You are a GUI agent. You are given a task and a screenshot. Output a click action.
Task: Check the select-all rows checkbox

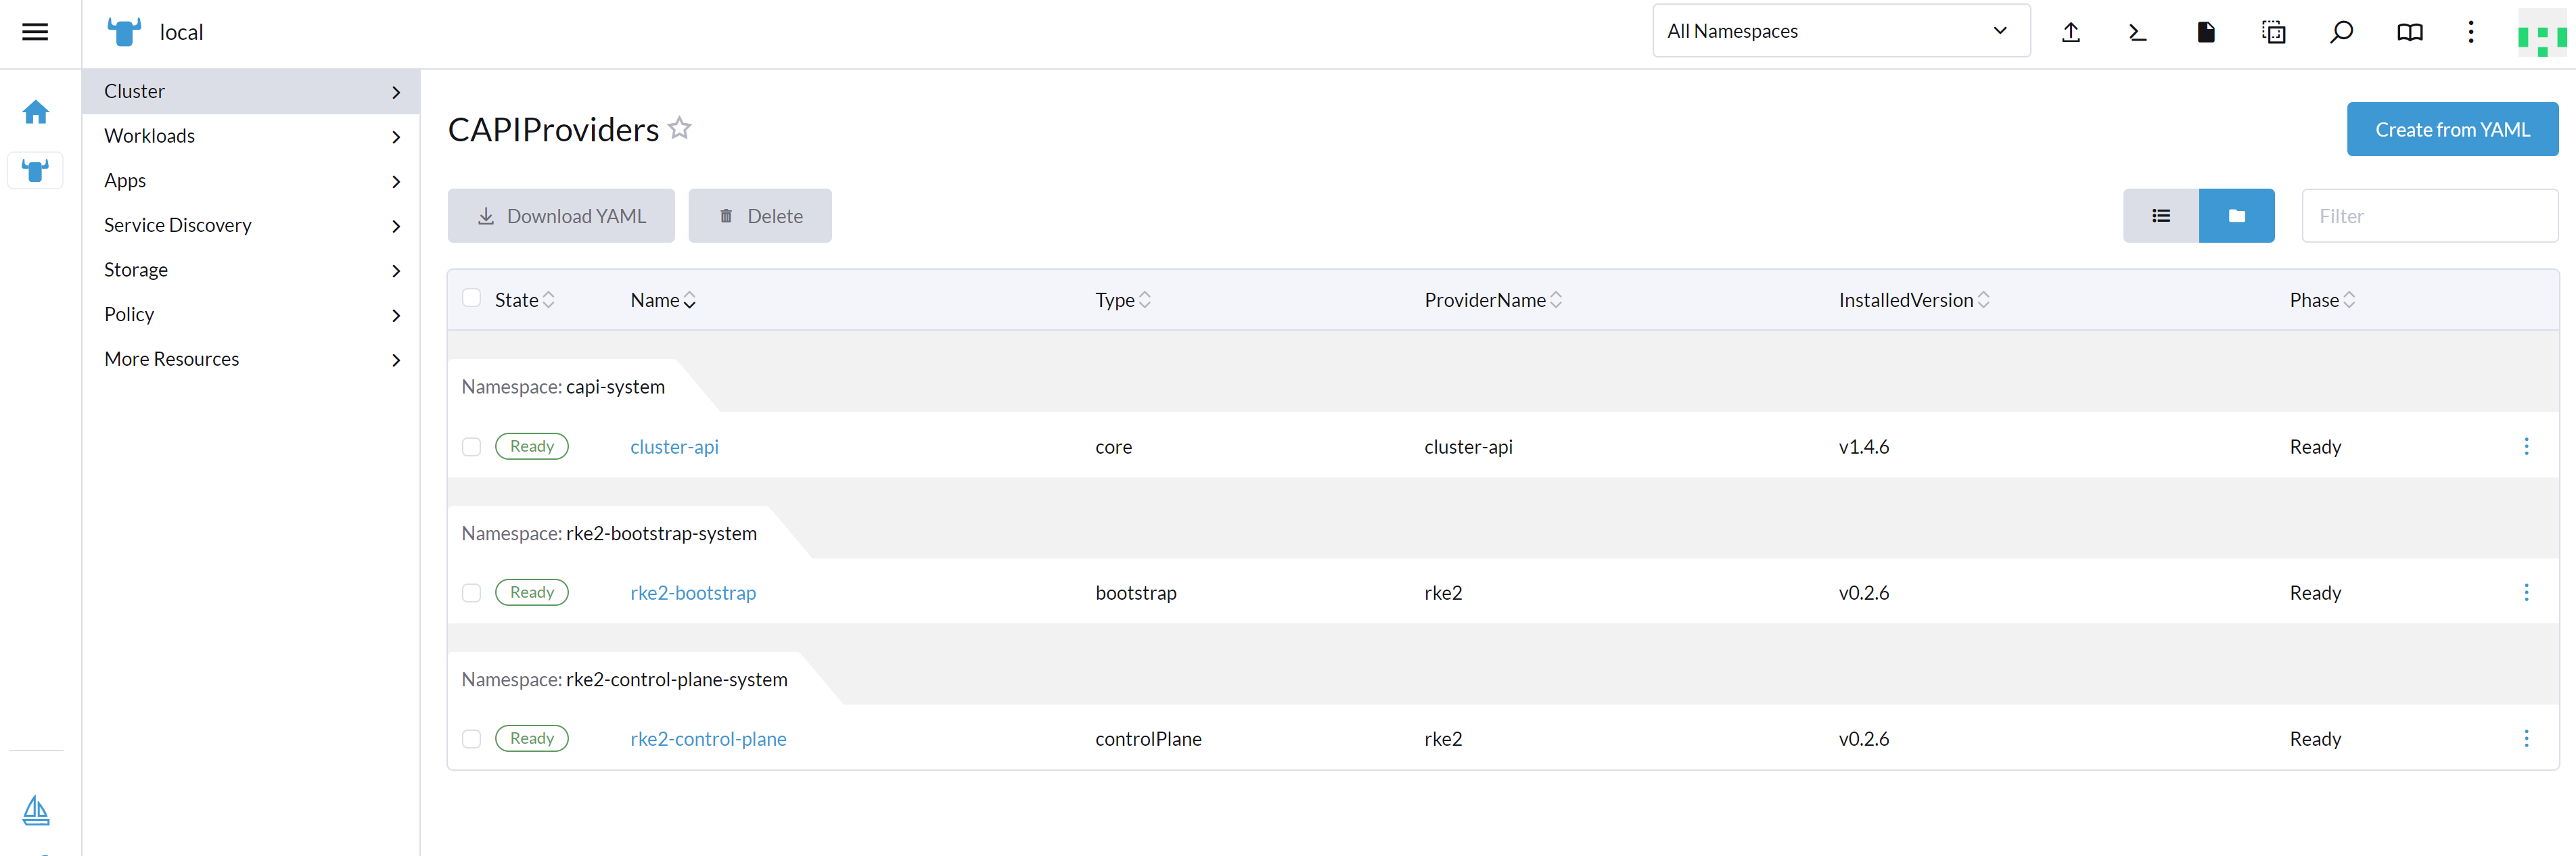[472, 298]
